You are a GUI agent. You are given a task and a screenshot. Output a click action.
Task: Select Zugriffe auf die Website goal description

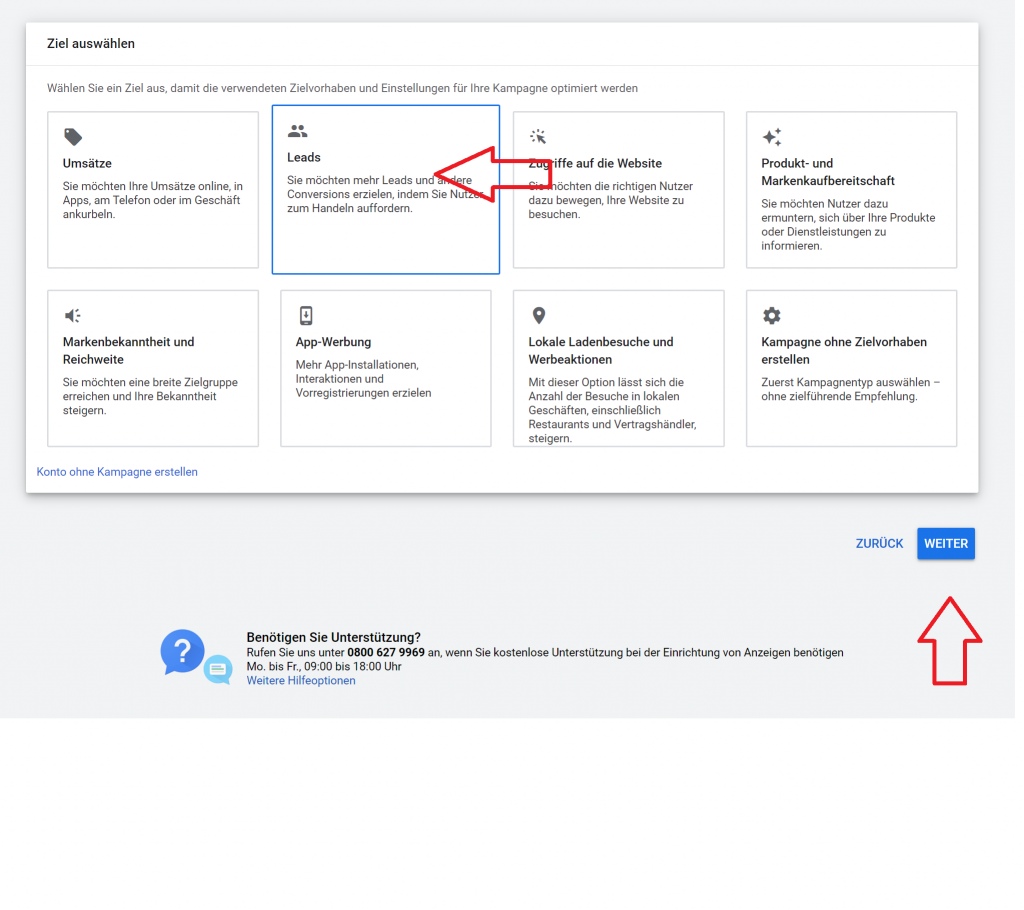[611, 200]
